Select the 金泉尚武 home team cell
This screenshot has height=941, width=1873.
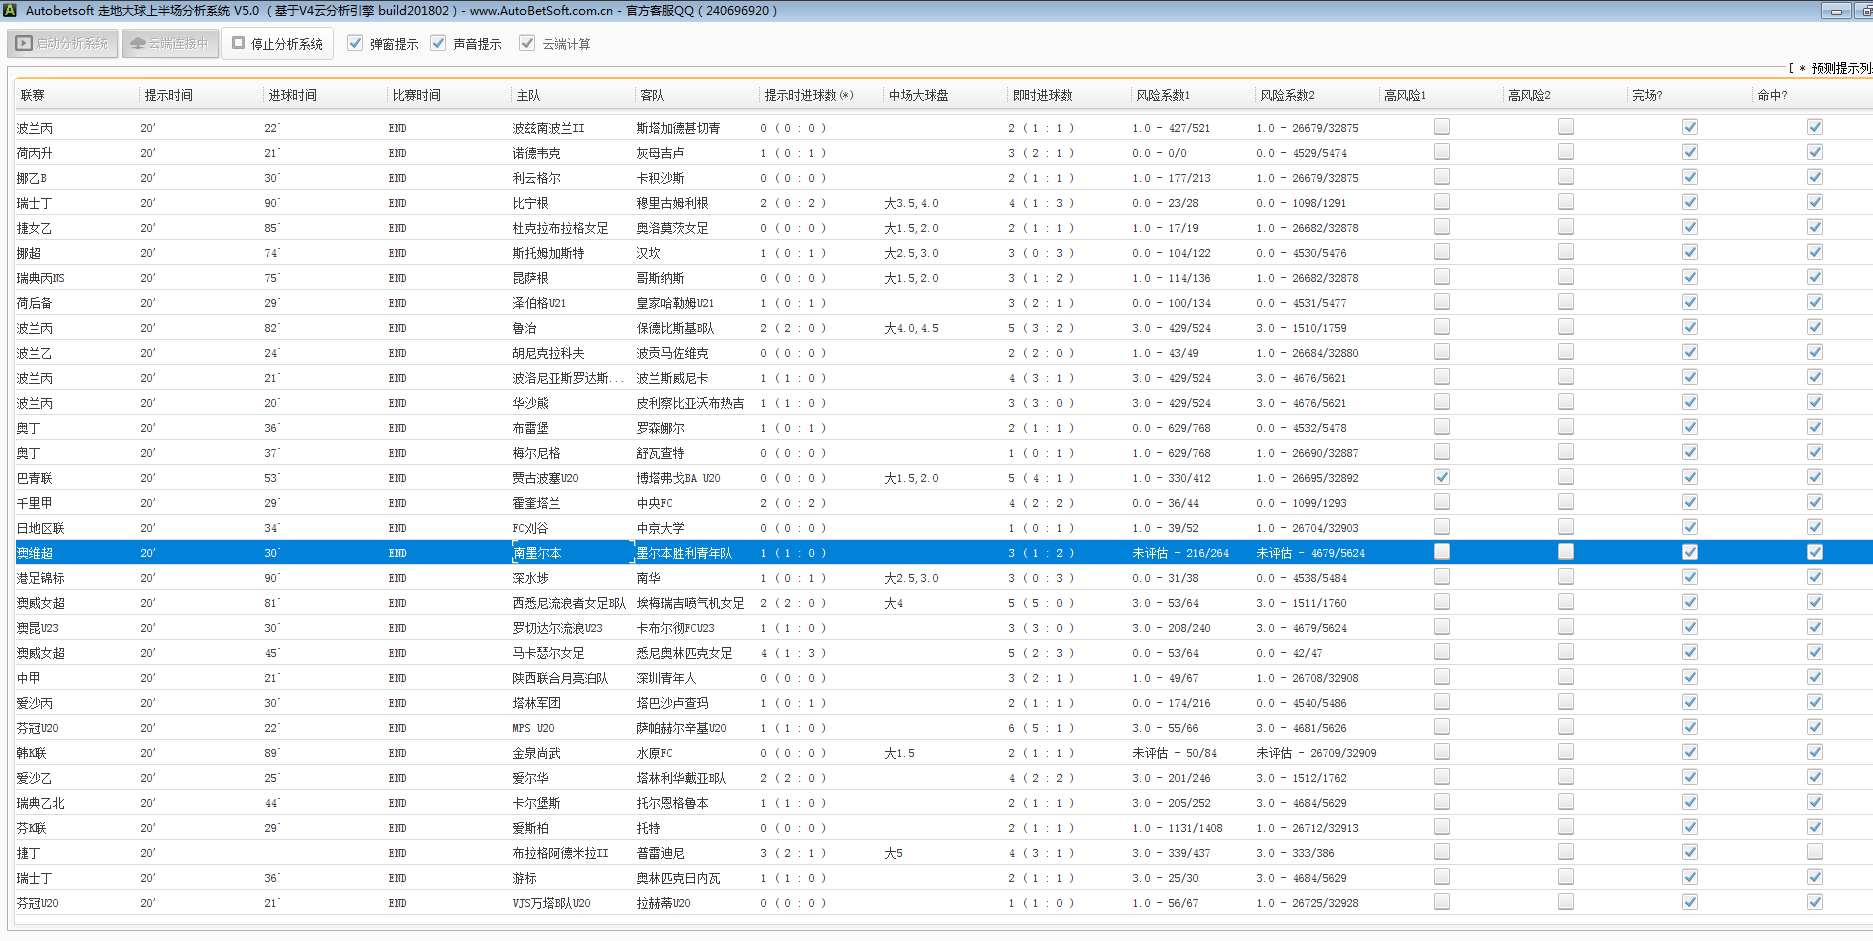(x=536, y=753)
